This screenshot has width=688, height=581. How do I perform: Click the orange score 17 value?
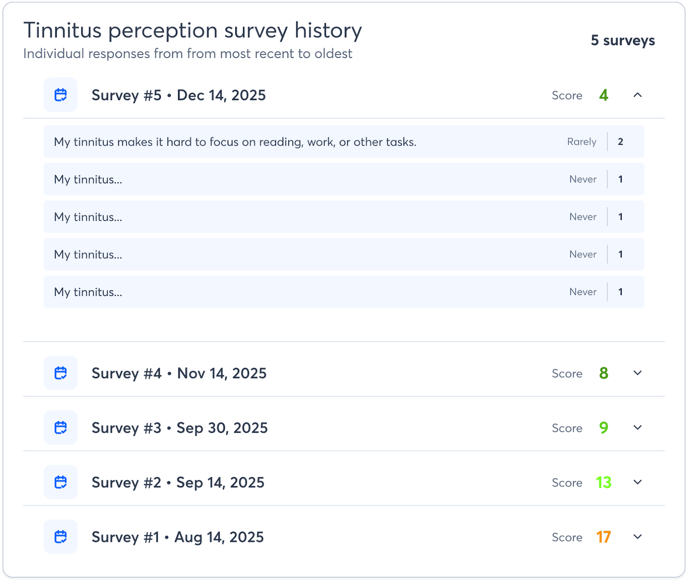tap(603, 537)
